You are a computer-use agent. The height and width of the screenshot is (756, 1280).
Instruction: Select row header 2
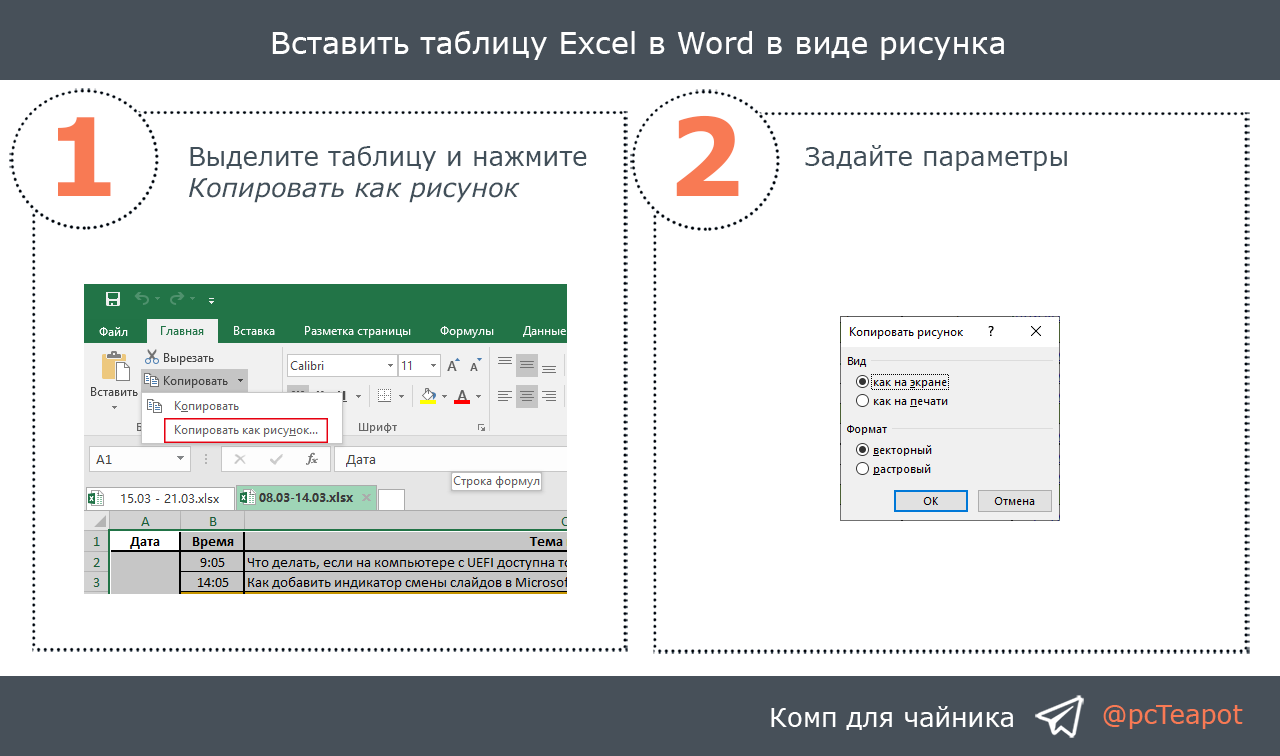[x=97, y=562]
